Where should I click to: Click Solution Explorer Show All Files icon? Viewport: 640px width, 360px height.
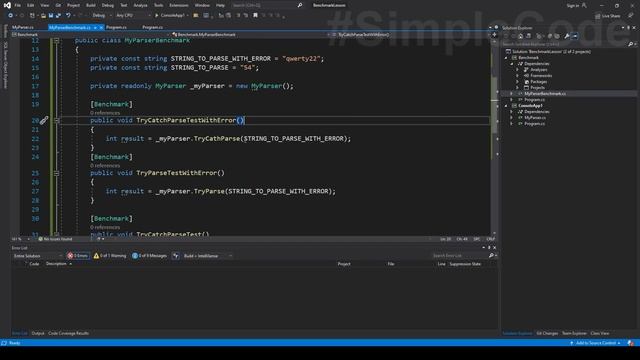click(557, 36)
